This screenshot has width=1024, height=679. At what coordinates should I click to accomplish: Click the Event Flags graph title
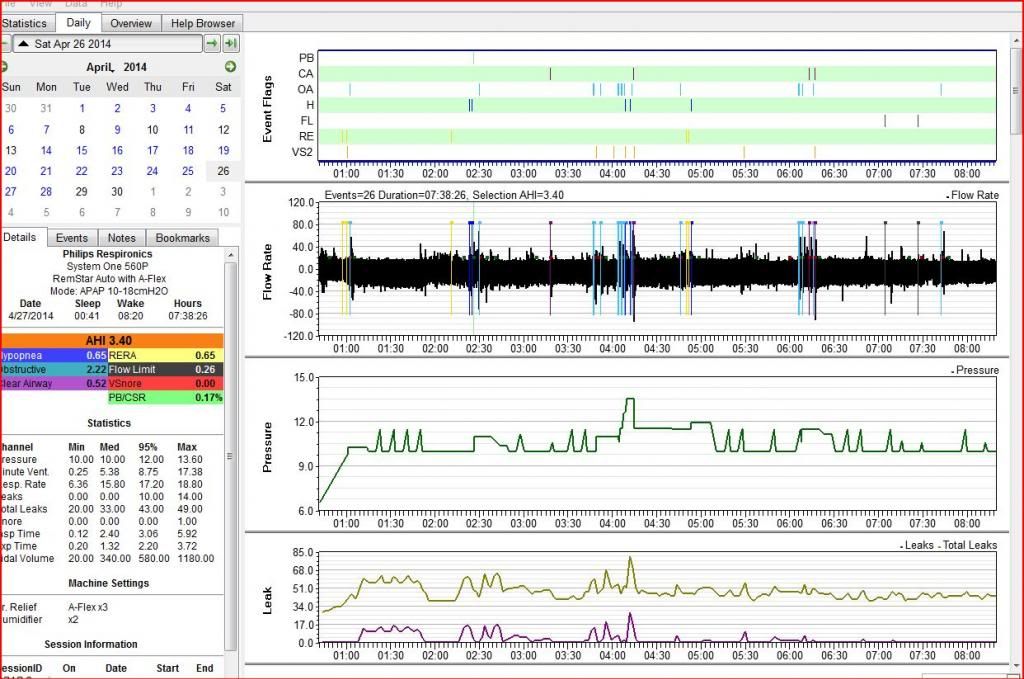click(x=267, y=108)
